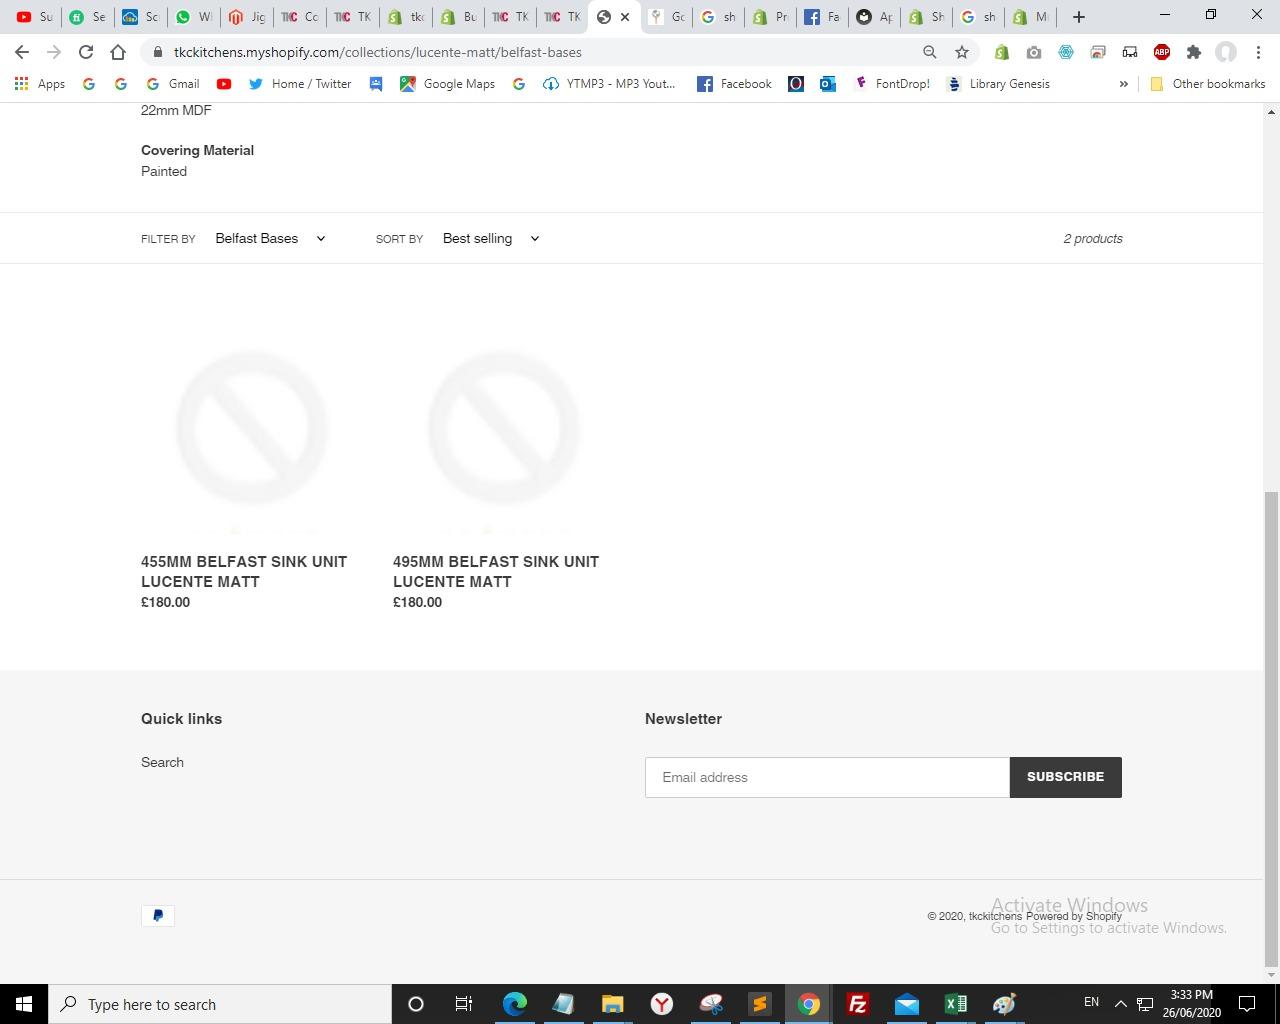
Task: Open the 455MM Belfast Sink Unit product
Action: pyautogui.click(x=244, y=571)
